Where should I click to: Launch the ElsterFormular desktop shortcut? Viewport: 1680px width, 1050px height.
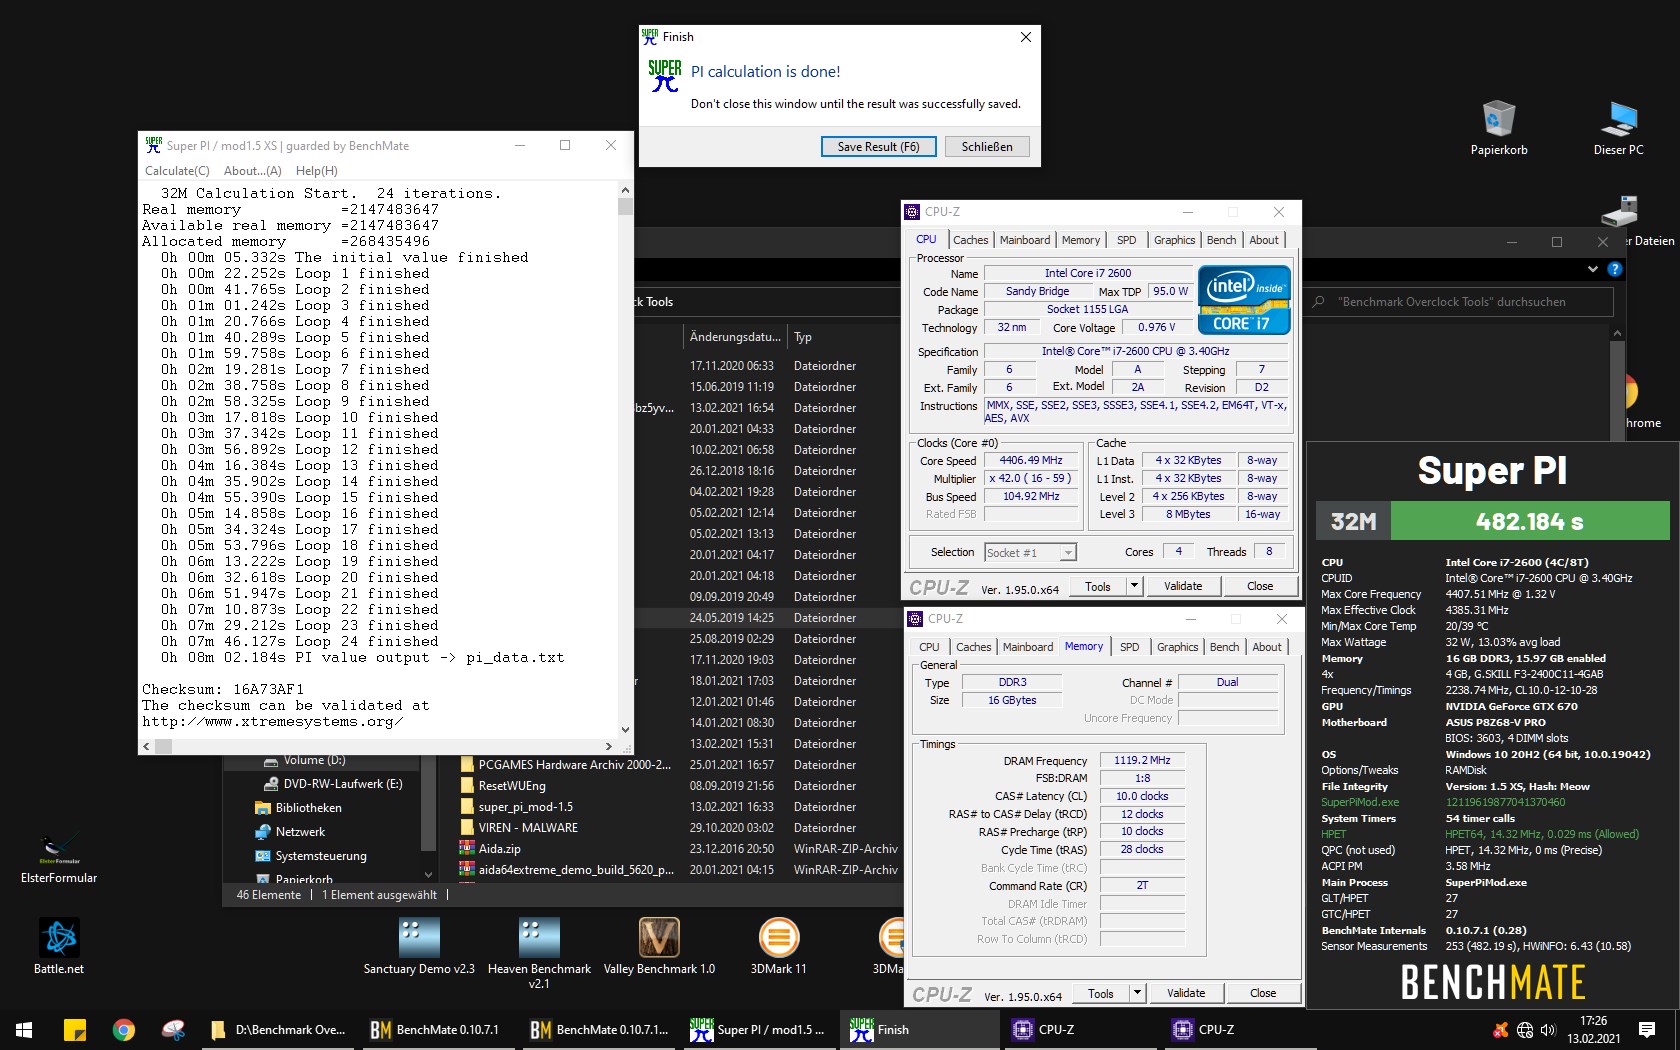[59, 857]
